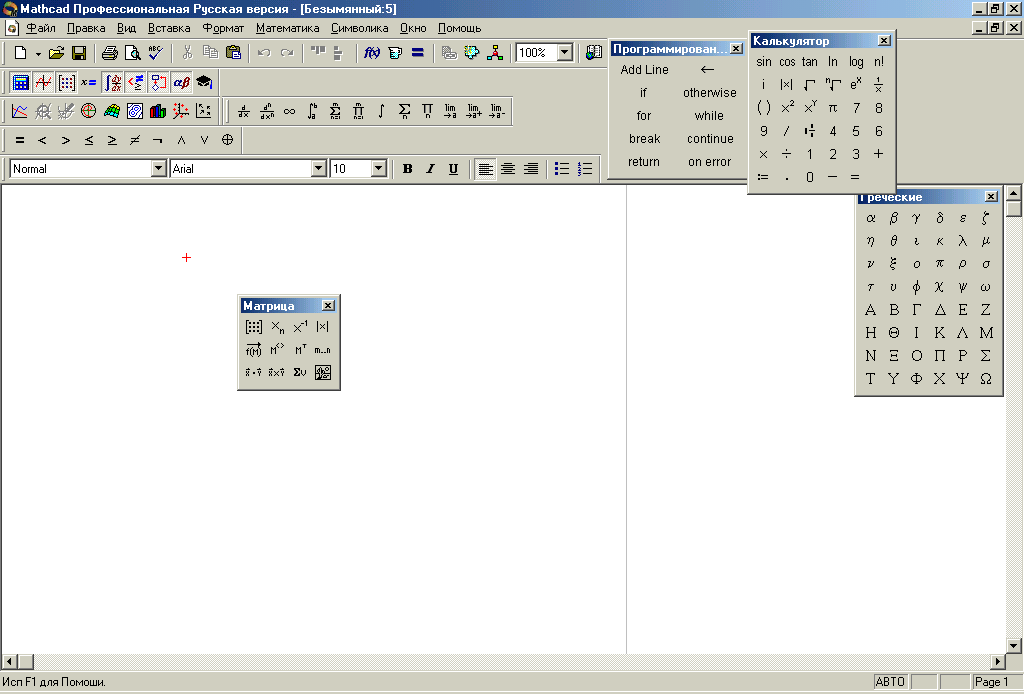Align text to the left
The height and width of the screenshot is (694, 1024).
[485, 168]
